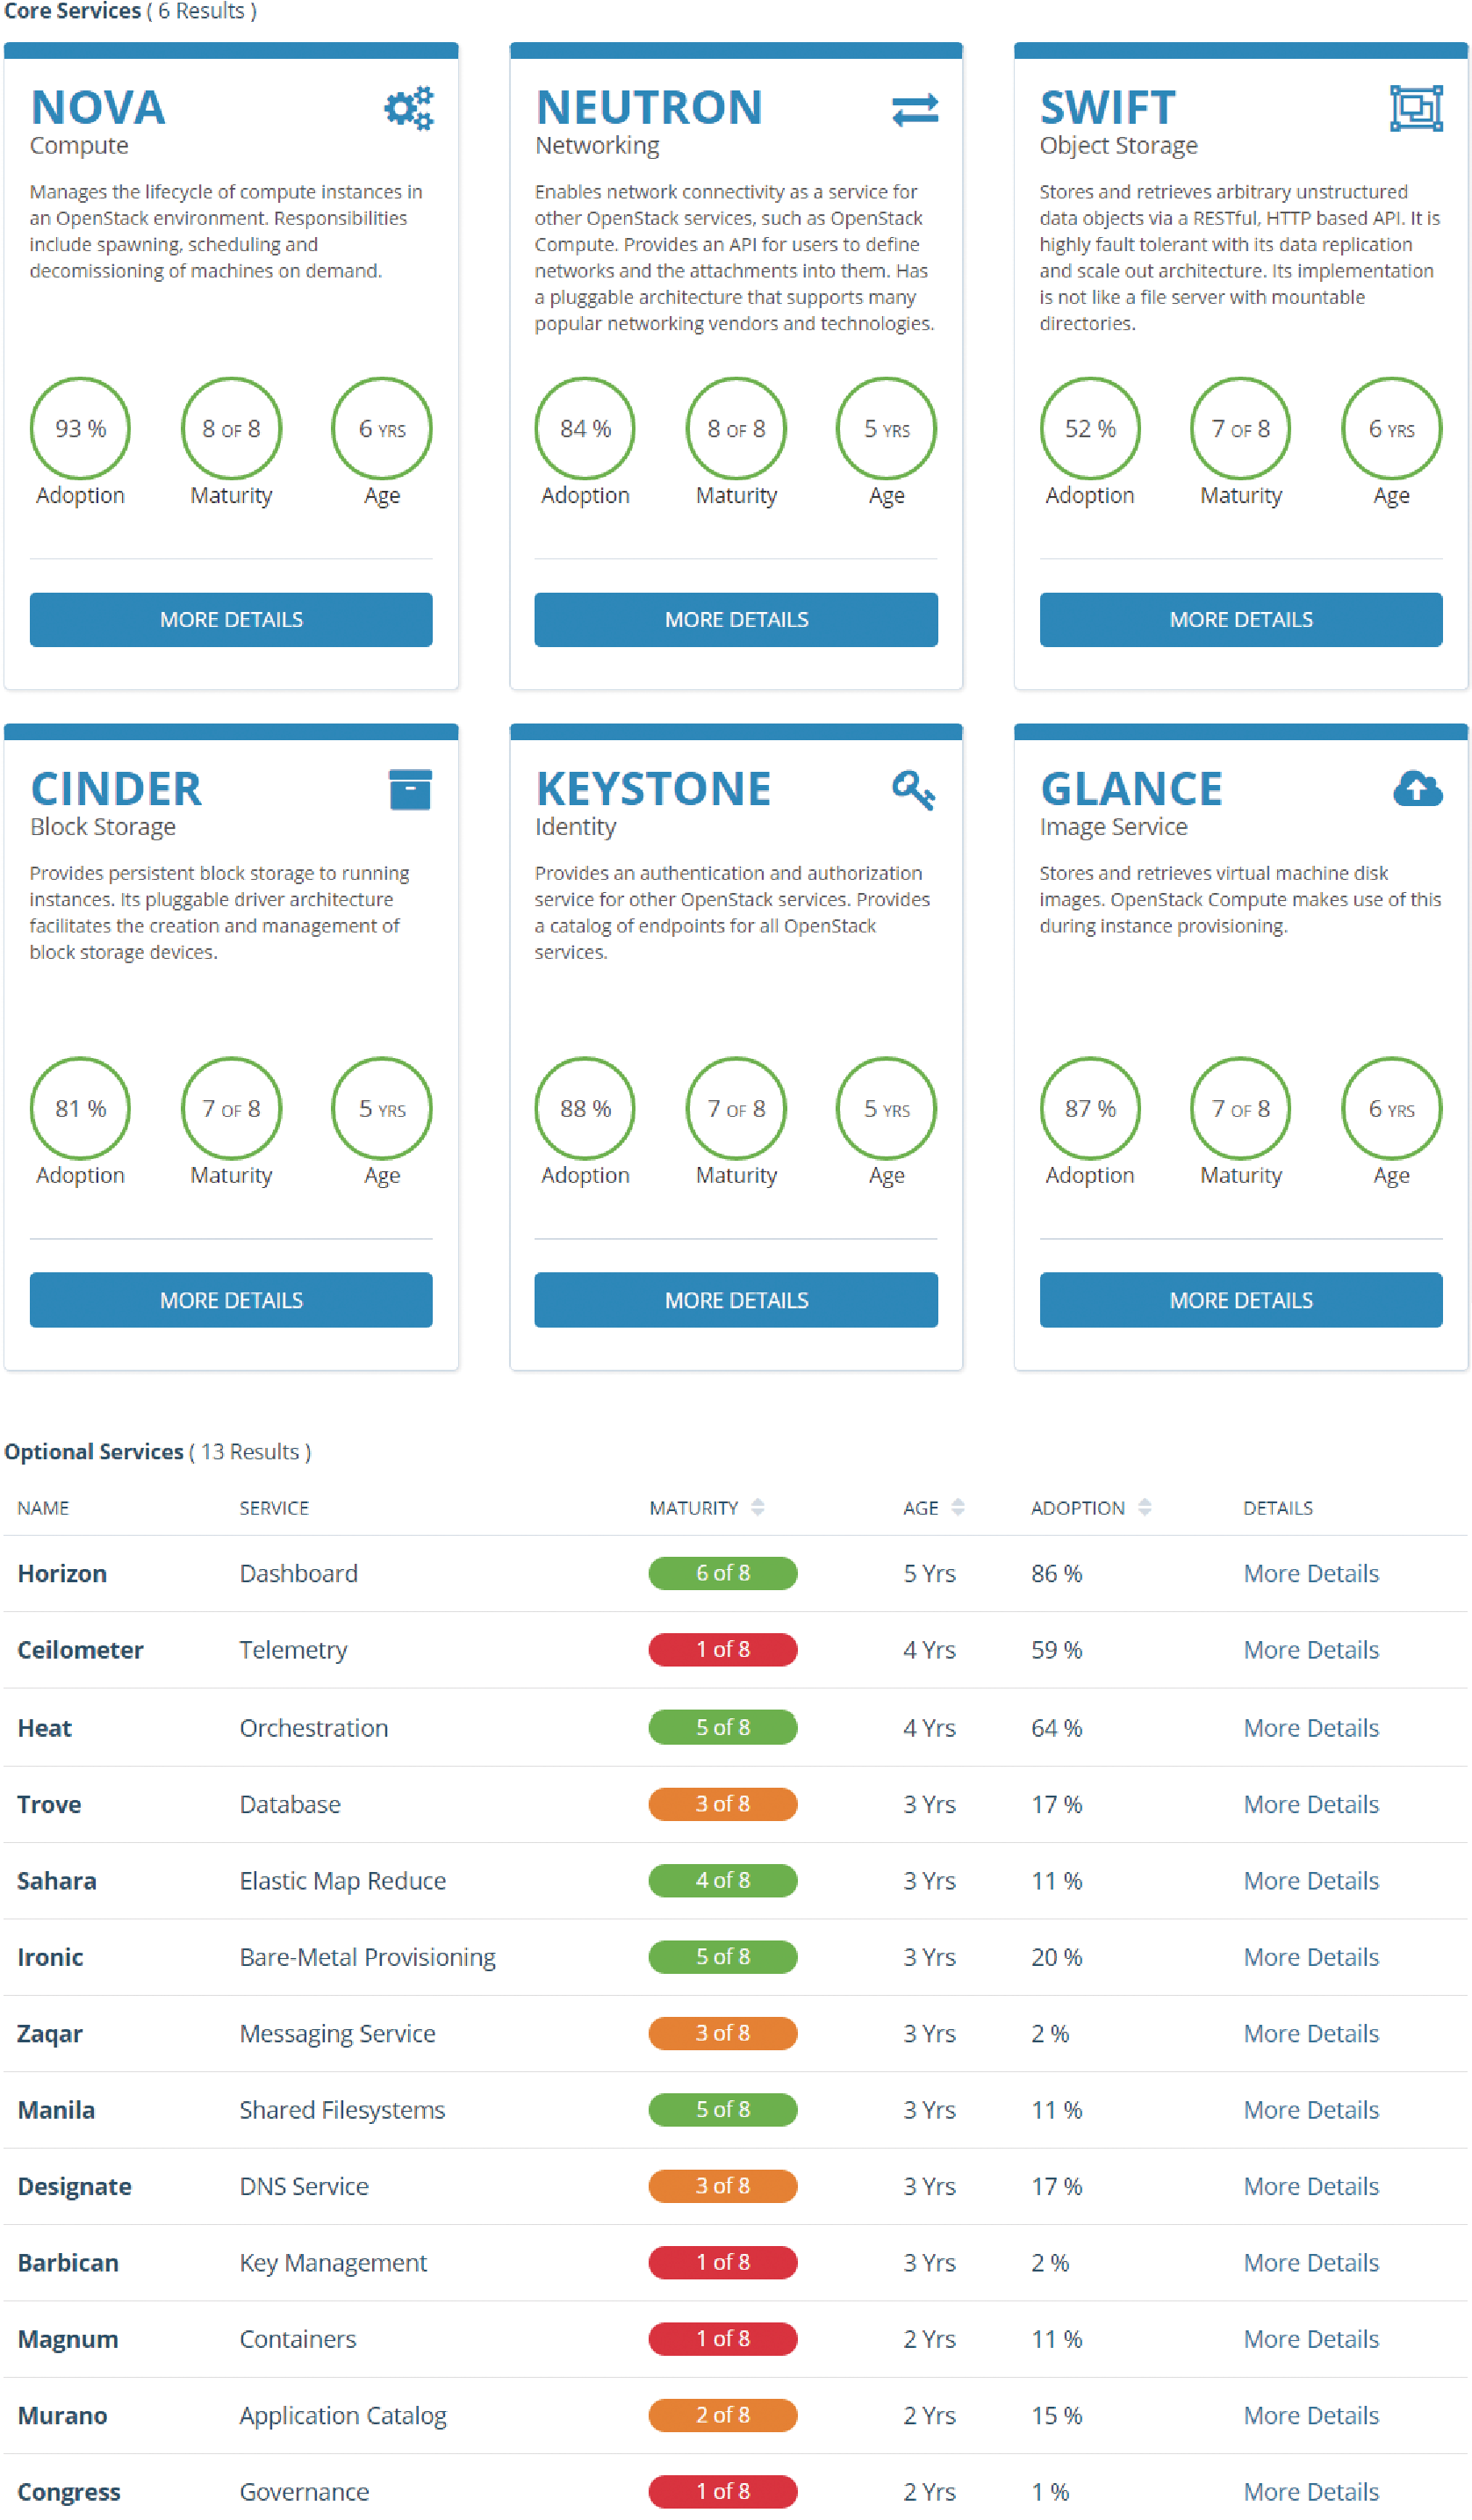The width and height of the screenshot is (1472, 2520).
Task: Open More Details link for Ironic
Action: coord(1311,1956)
